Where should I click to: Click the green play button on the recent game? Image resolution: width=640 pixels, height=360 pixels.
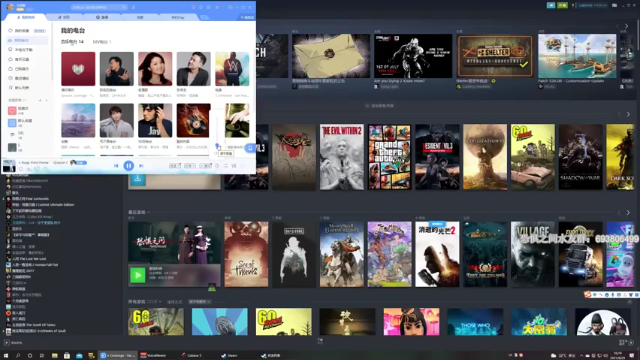(x=138, y=275)
